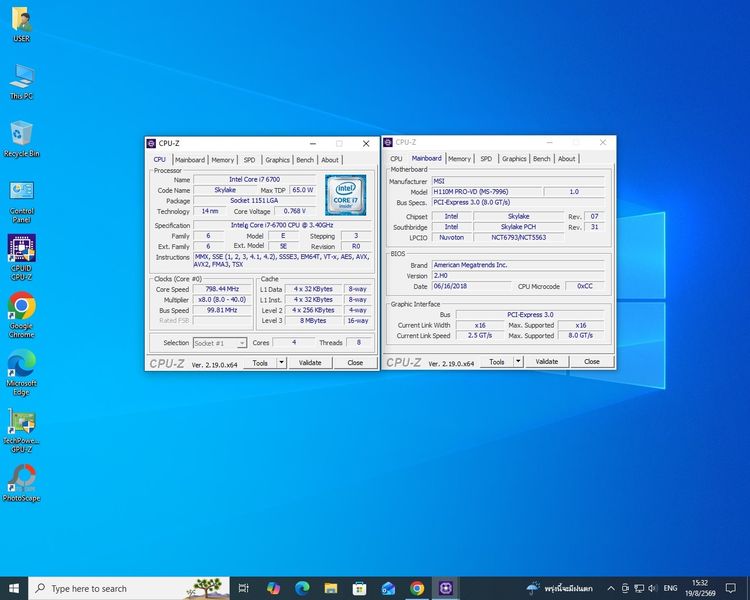750x600 pixels.
Task: Click Validate button in left CPU-Z
Action: pos(310,363)
